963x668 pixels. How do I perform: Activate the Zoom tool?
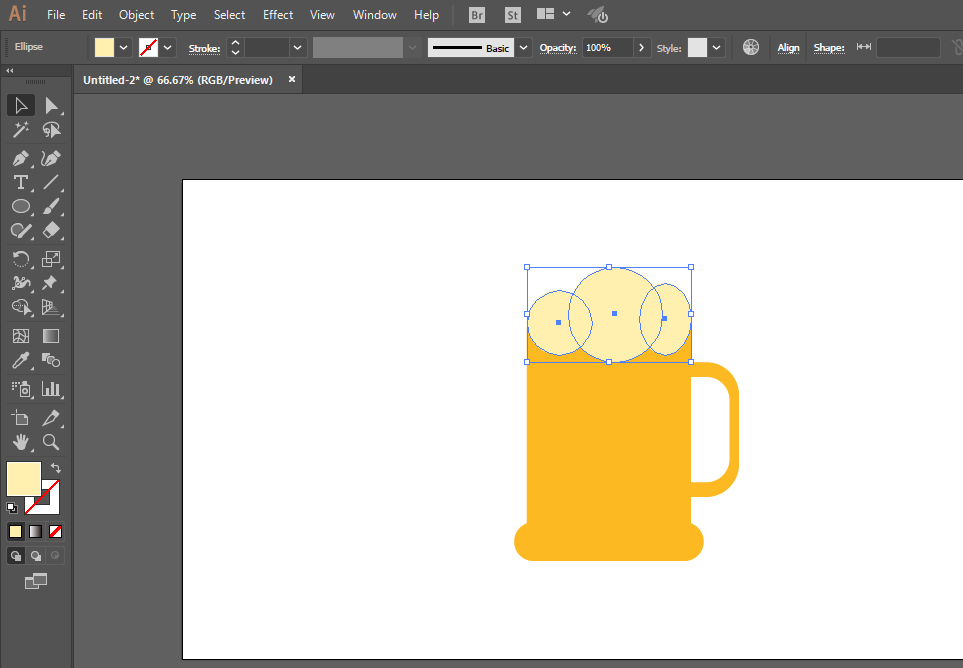[51, 442]
